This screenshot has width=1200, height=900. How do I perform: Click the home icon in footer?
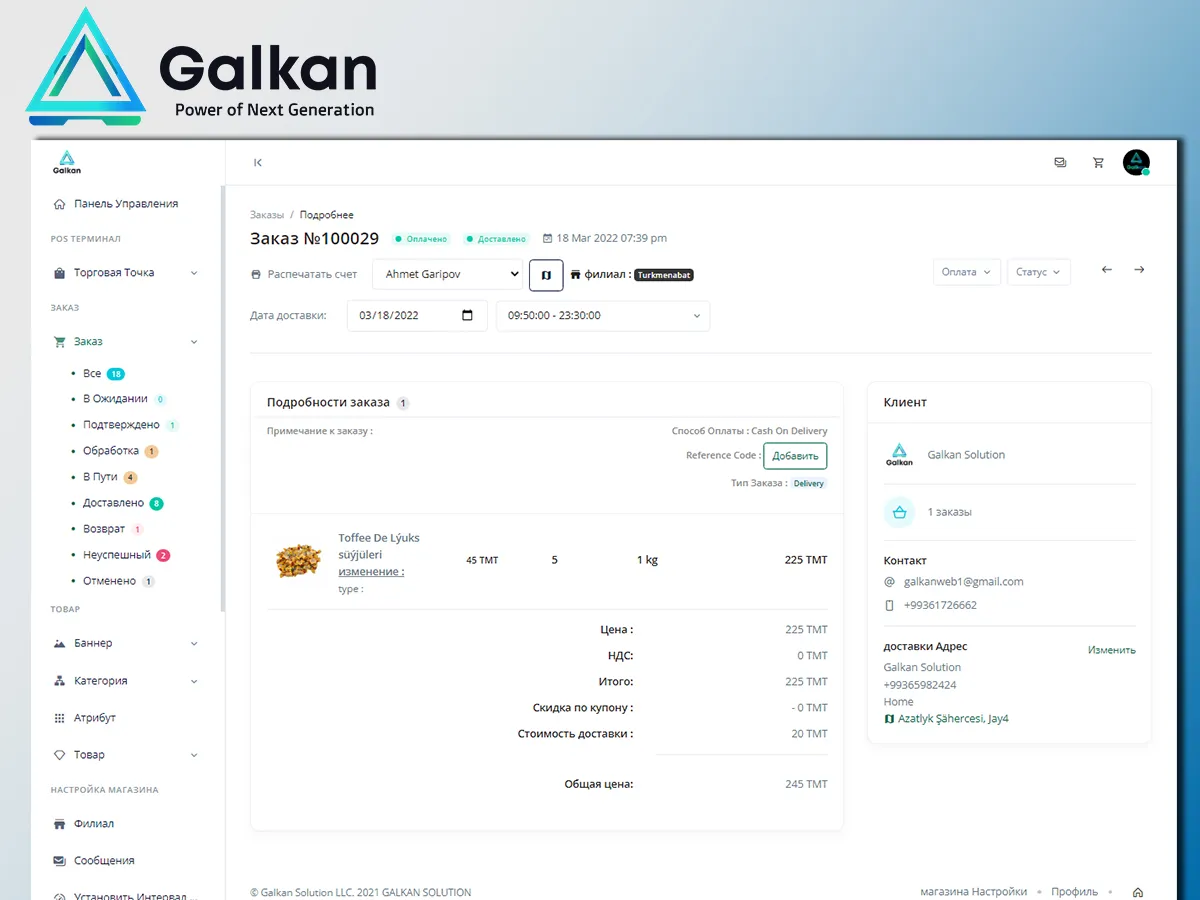click(1138, 892)
